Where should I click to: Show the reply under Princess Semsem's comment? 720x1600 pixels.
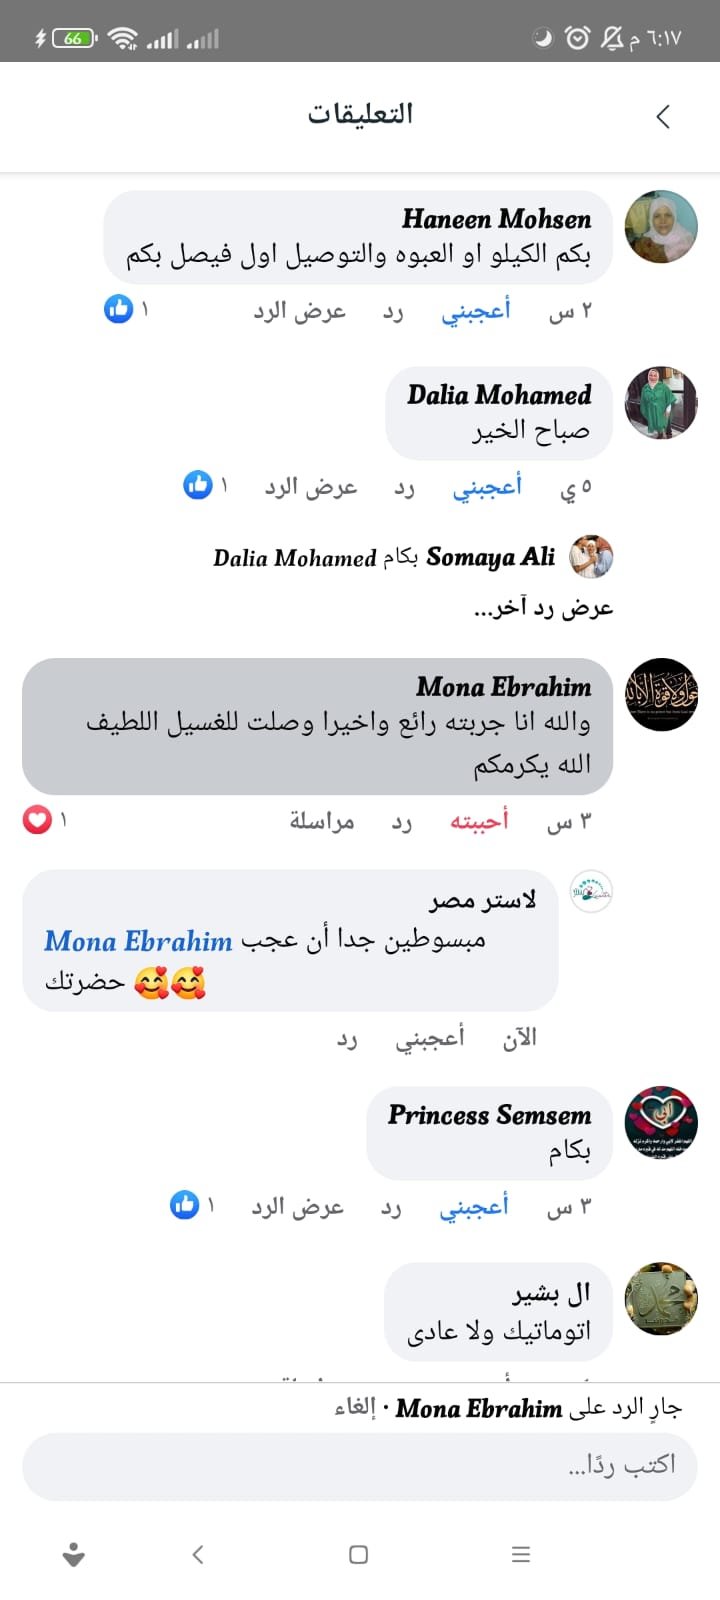coord(297,1207)
